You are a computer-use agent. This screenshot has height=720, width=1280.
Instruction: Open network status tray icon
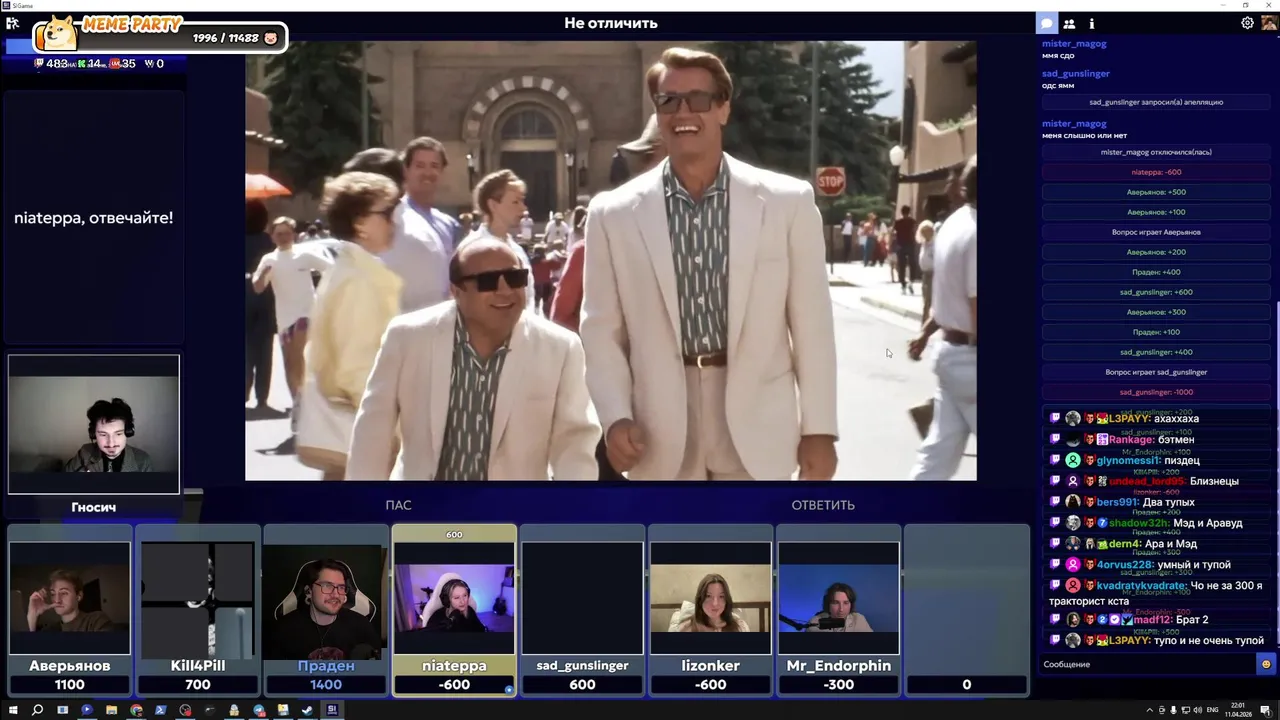click(1184, 710)
